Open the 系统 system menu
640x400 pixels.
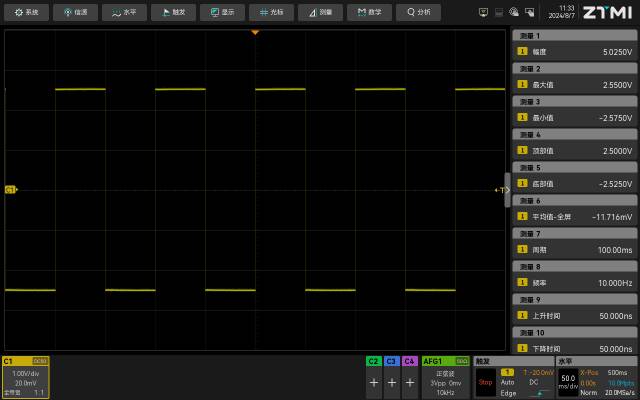[27, 12]
